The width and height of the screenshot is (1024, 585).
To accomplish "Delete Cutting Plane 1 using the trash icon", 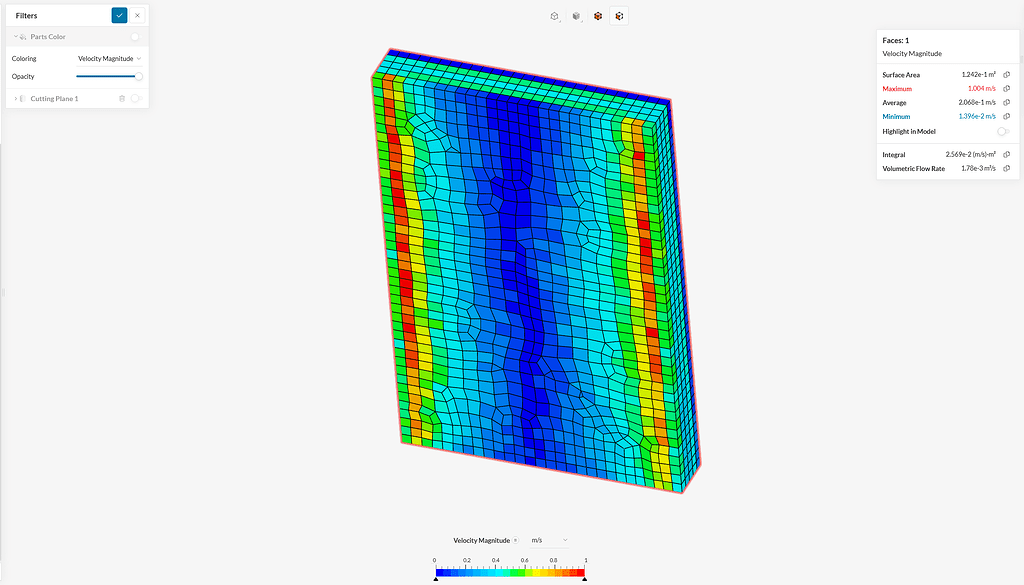I will pyautogui.click(x=122, y=98).
